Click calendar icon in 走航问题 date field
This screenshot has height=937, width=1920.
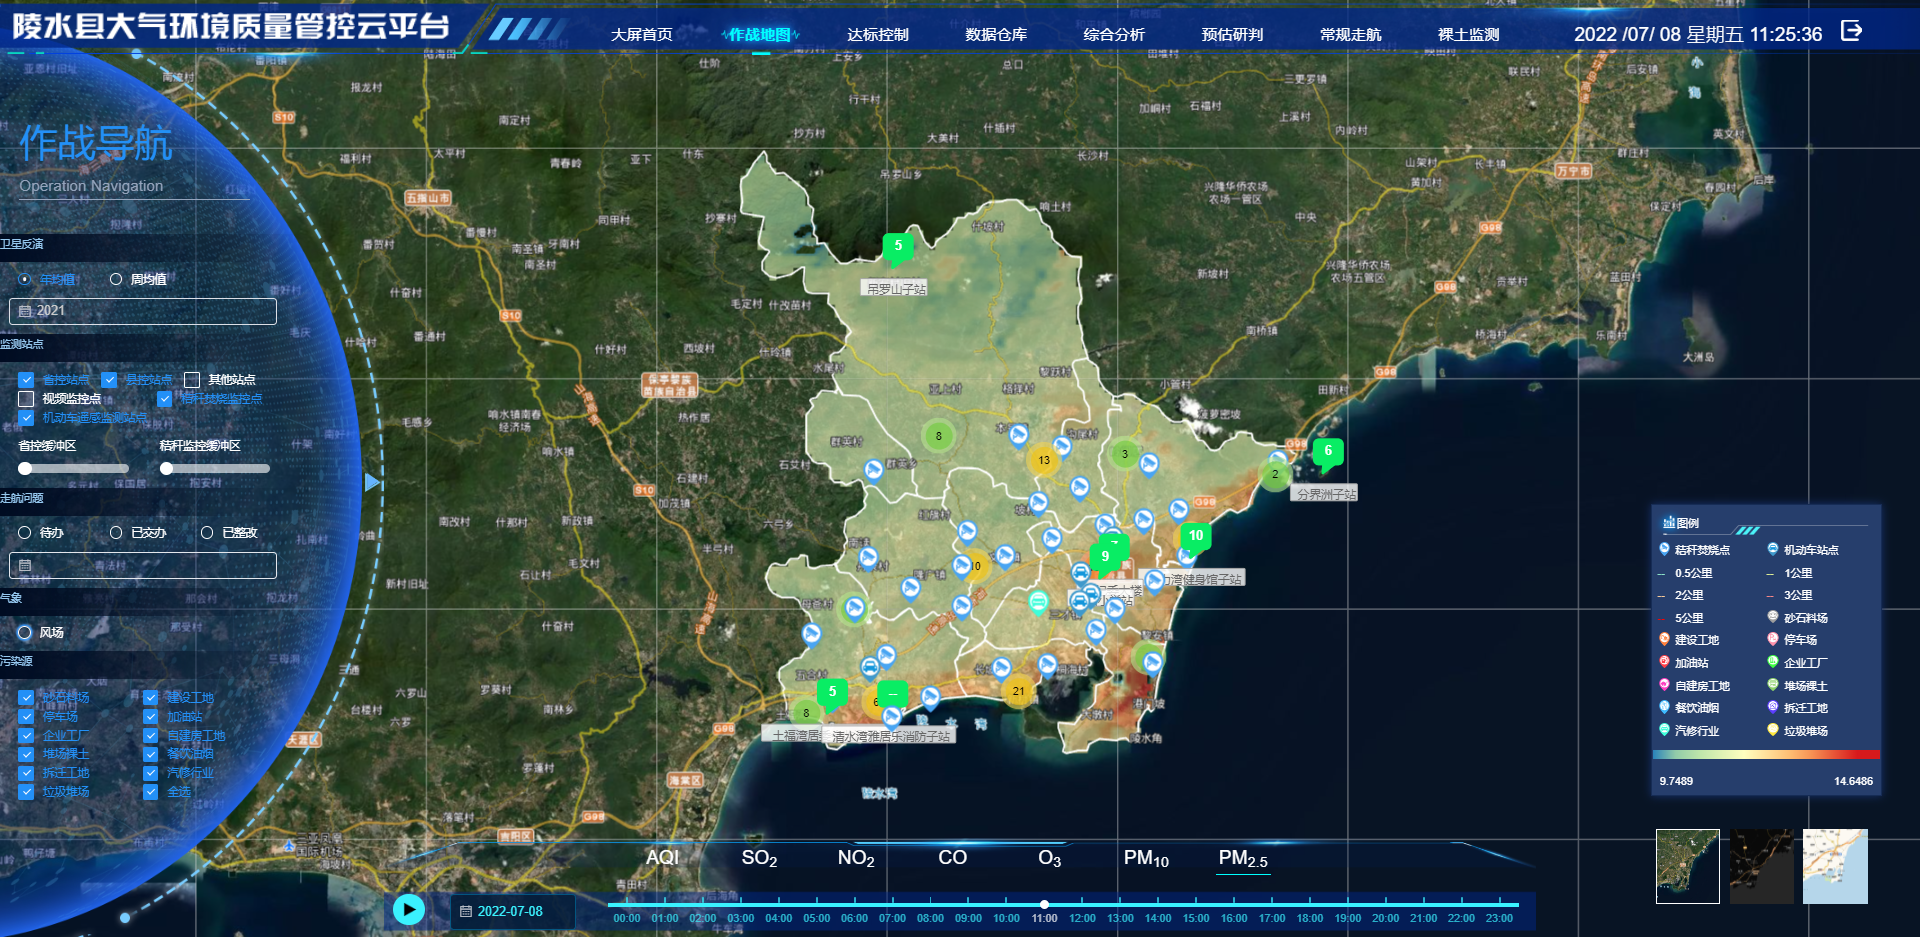(x=25, y=565)
